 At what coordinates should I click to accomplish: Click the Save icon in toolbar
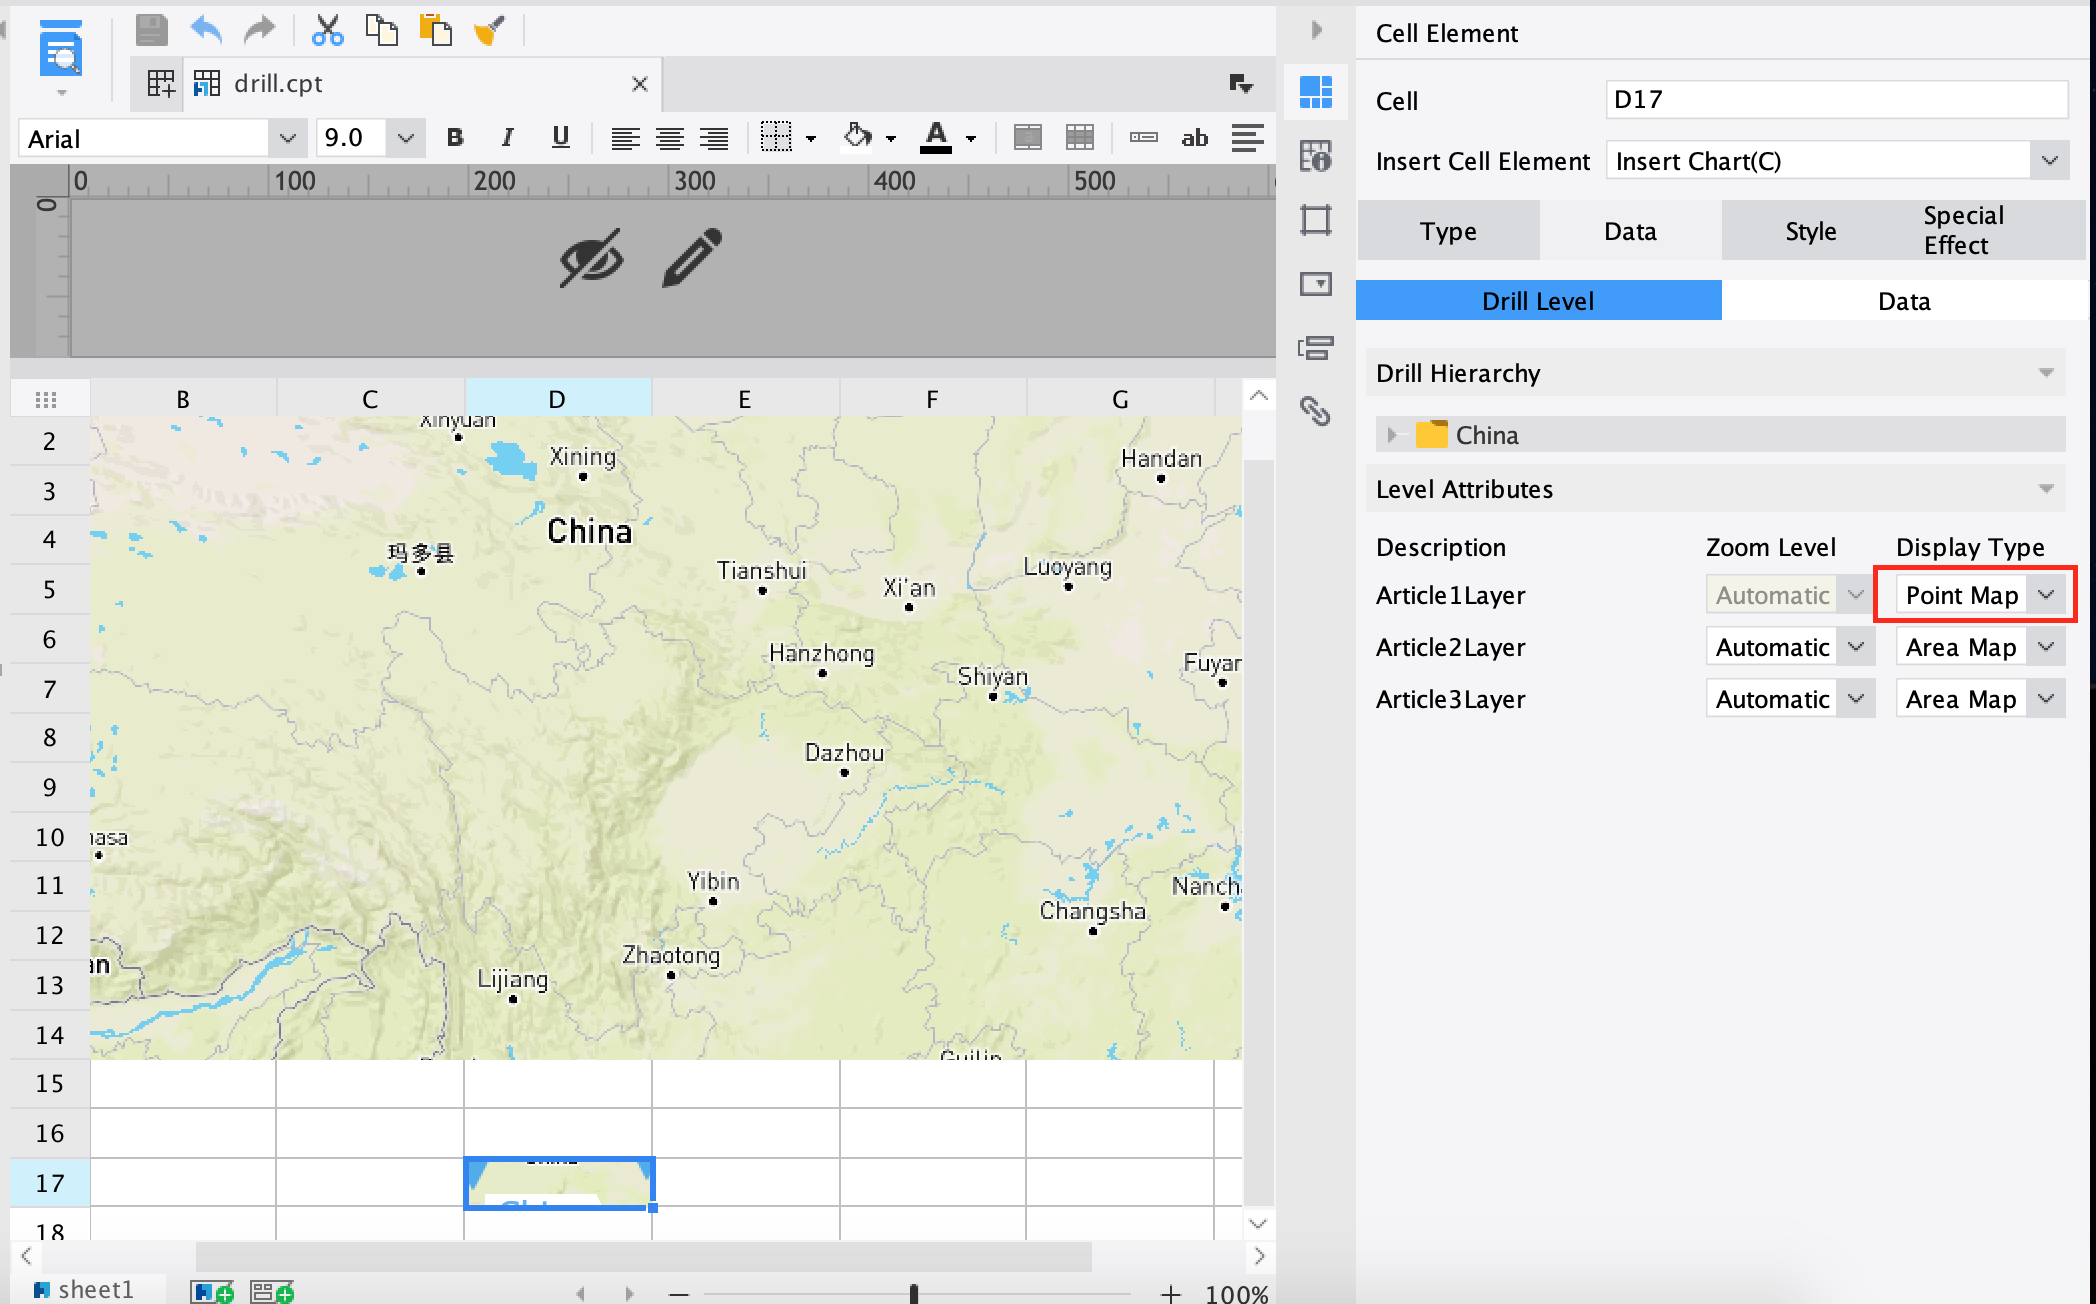(x=152, y=30)
